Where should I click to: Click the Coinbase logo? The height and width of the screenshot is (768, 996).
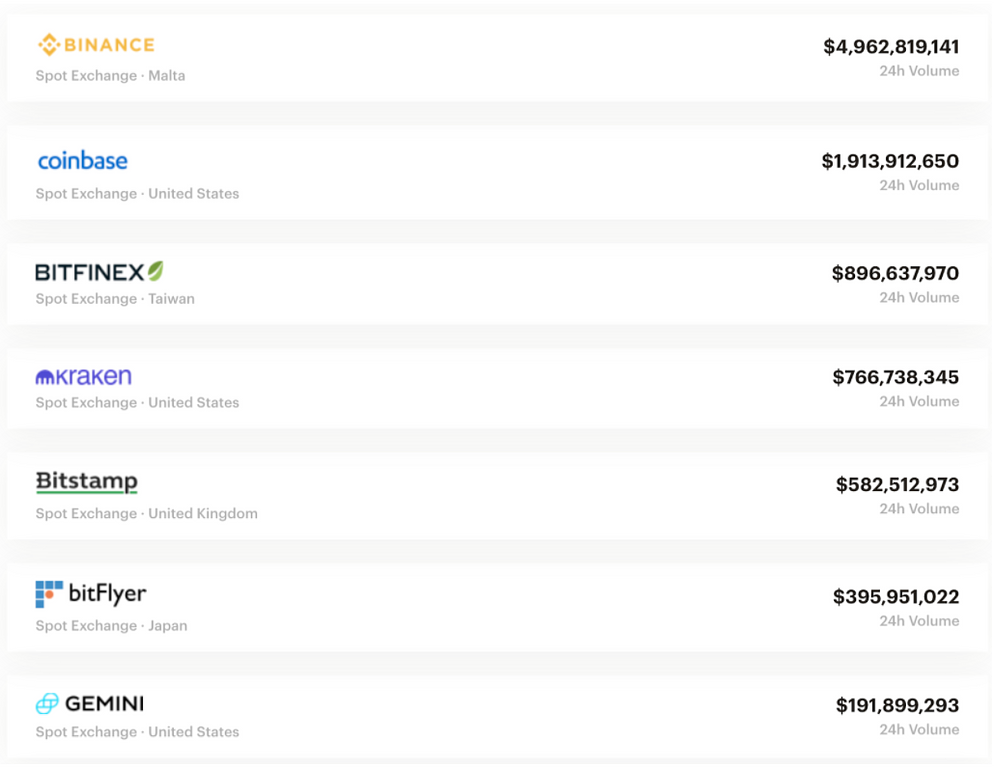[83, 161]
